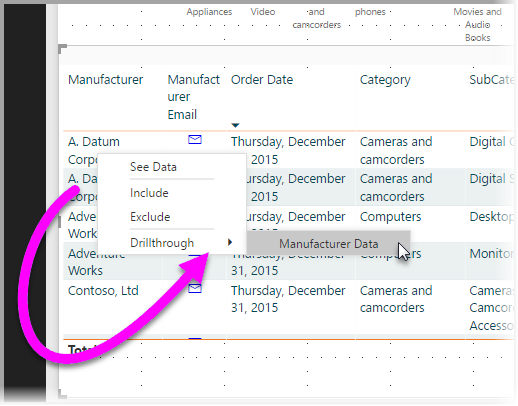Image resolution: width=518 pixels, height=406 pixels.
Task: Select the second Adventure Works manufacturer cell
Action: click(97, 262)
